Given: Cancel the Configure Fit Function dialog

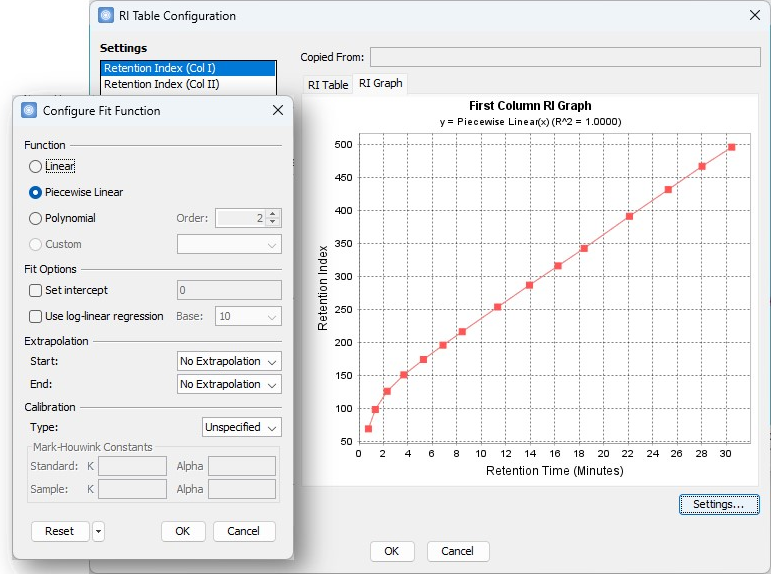Looking at the screenshot, I should 243,531.
